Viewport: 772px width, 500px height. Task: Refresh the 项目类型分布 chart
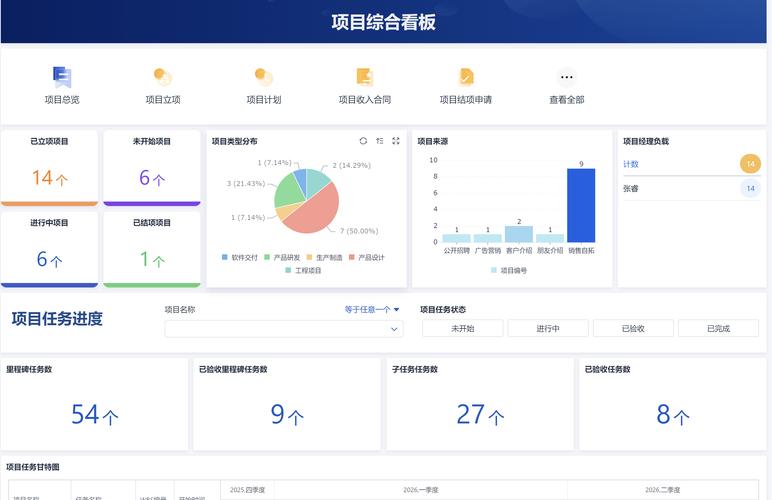click(363, 141)
